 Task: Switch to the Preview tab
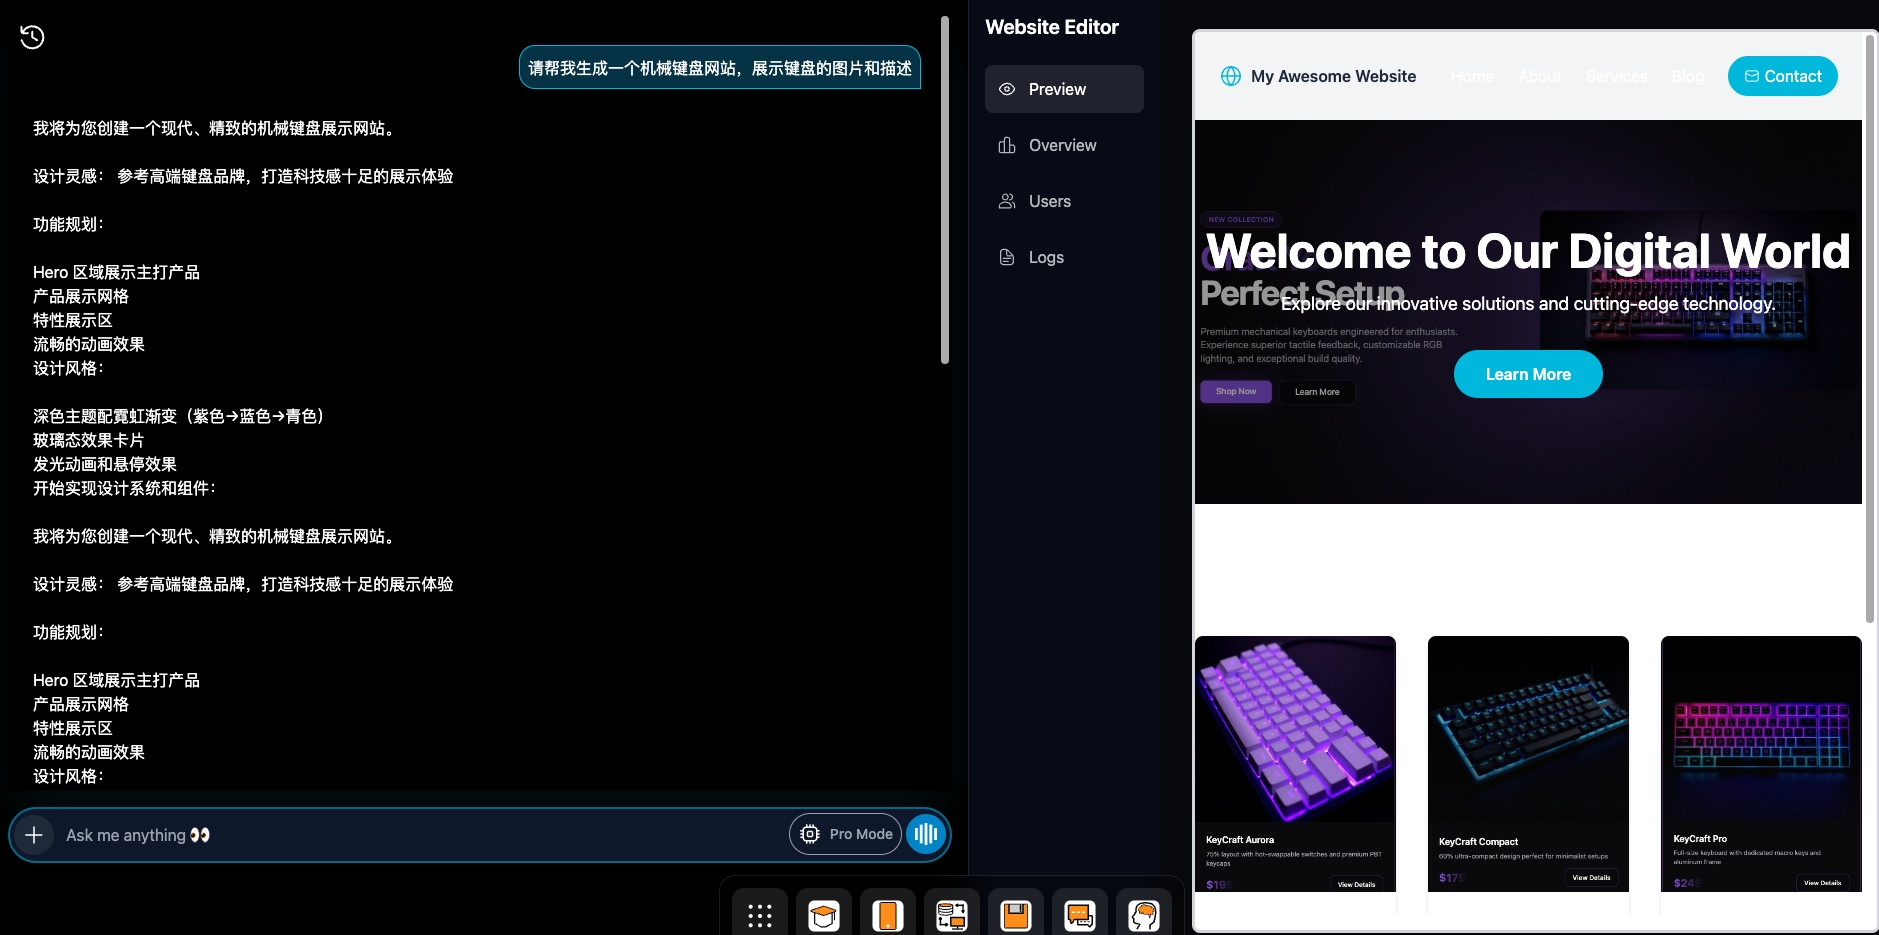(x=1064, y=89)
